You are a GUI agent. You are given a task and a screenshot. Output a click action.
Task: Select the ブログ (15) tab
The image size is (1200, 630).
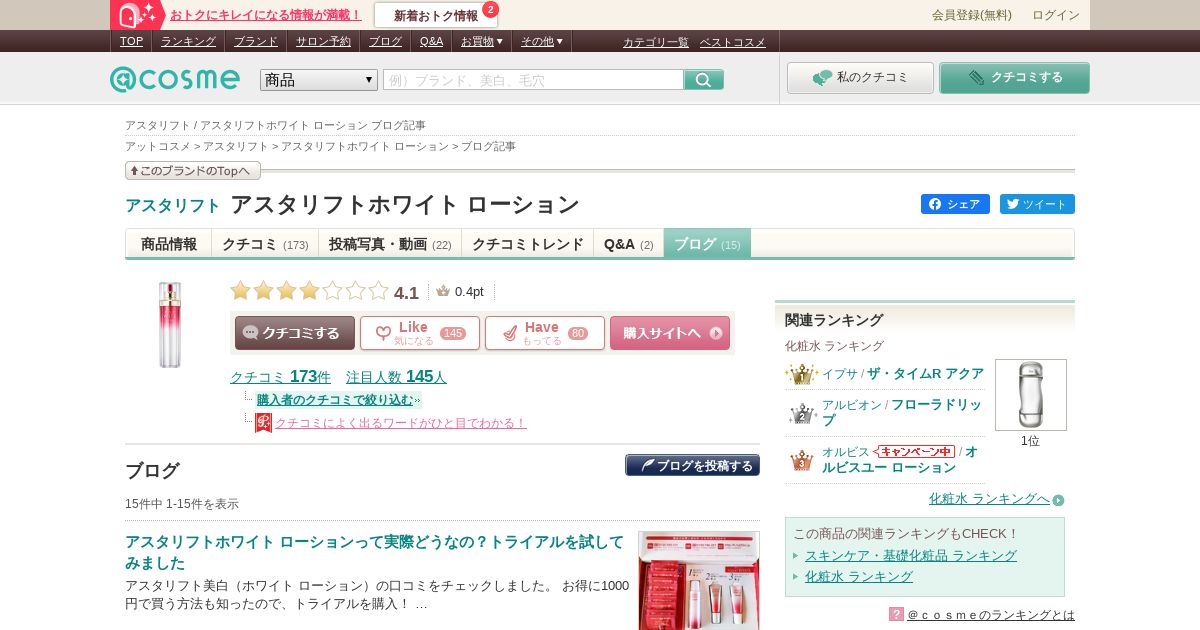coord(707,243)
